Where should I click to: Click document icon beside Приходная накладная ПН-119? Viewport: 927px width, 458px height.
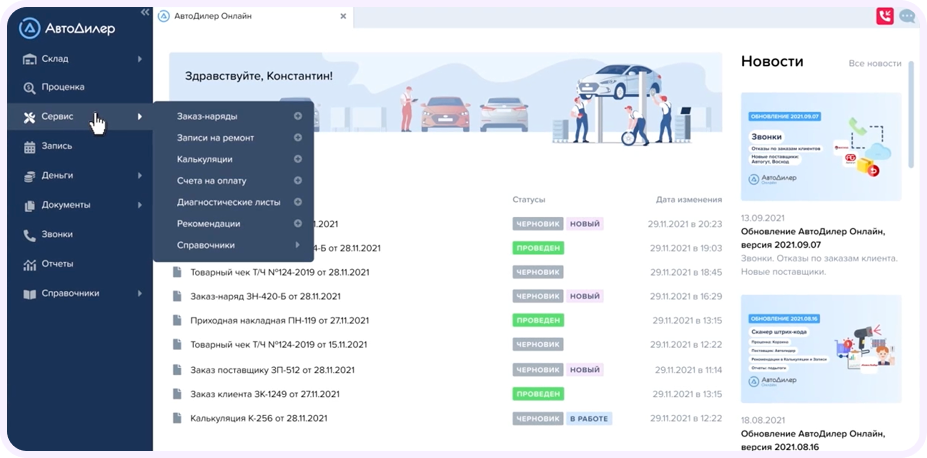176,320
